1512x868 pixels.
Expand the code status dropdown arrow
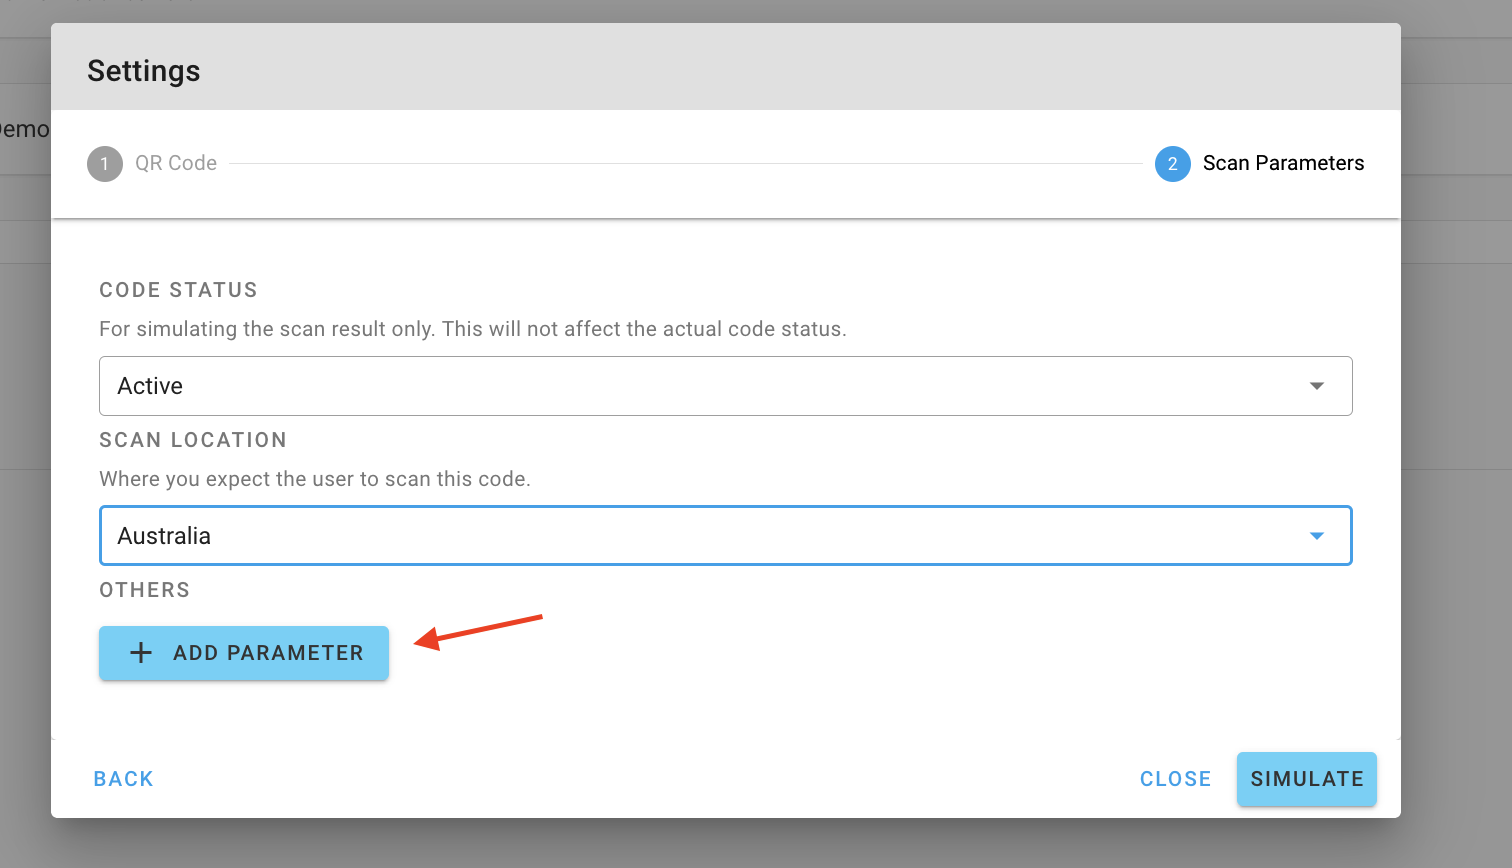point(1317,386)
